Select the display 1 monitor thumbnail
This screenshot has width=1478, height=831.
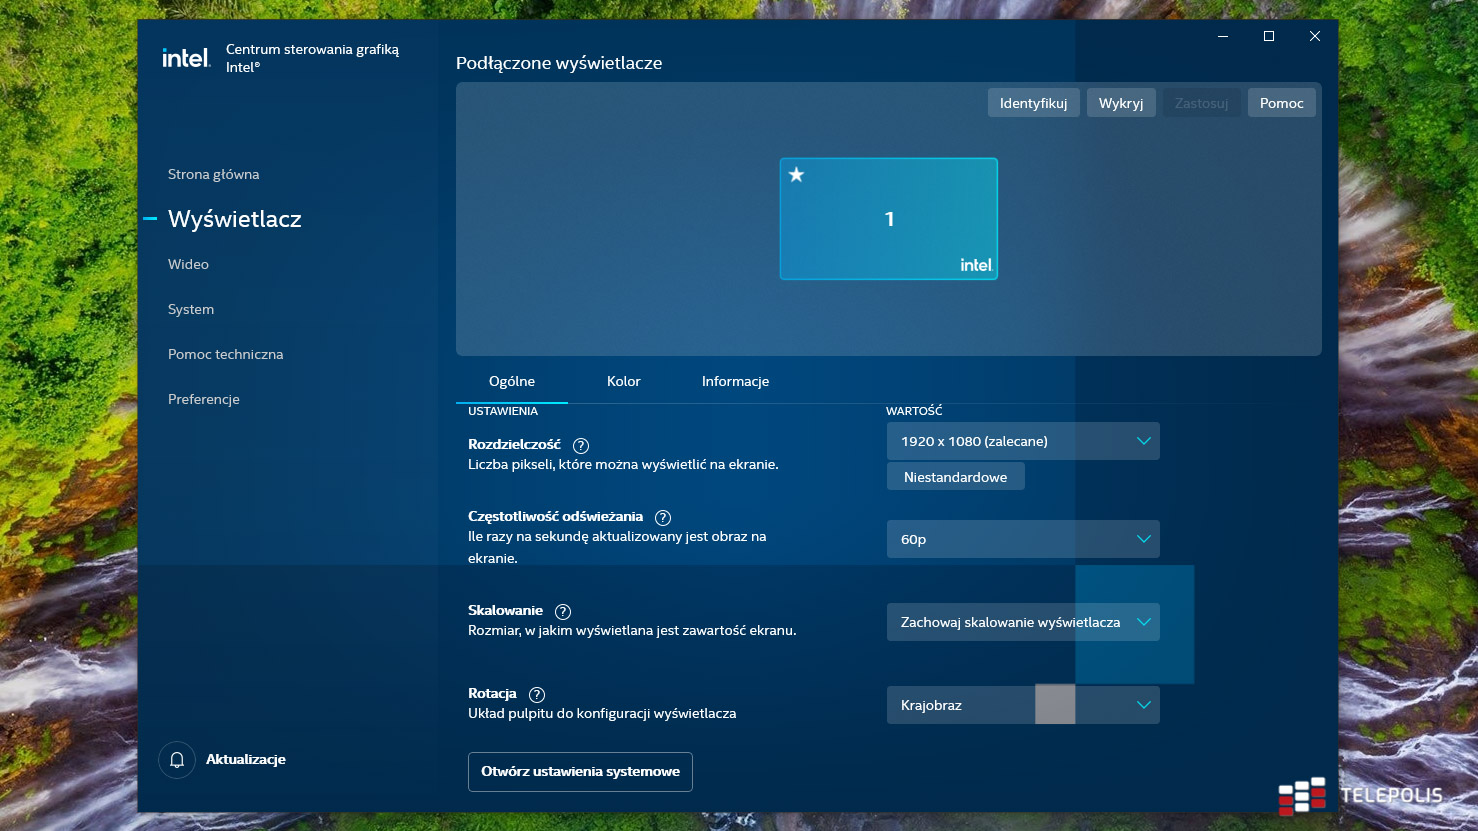[x=888, y=220]
